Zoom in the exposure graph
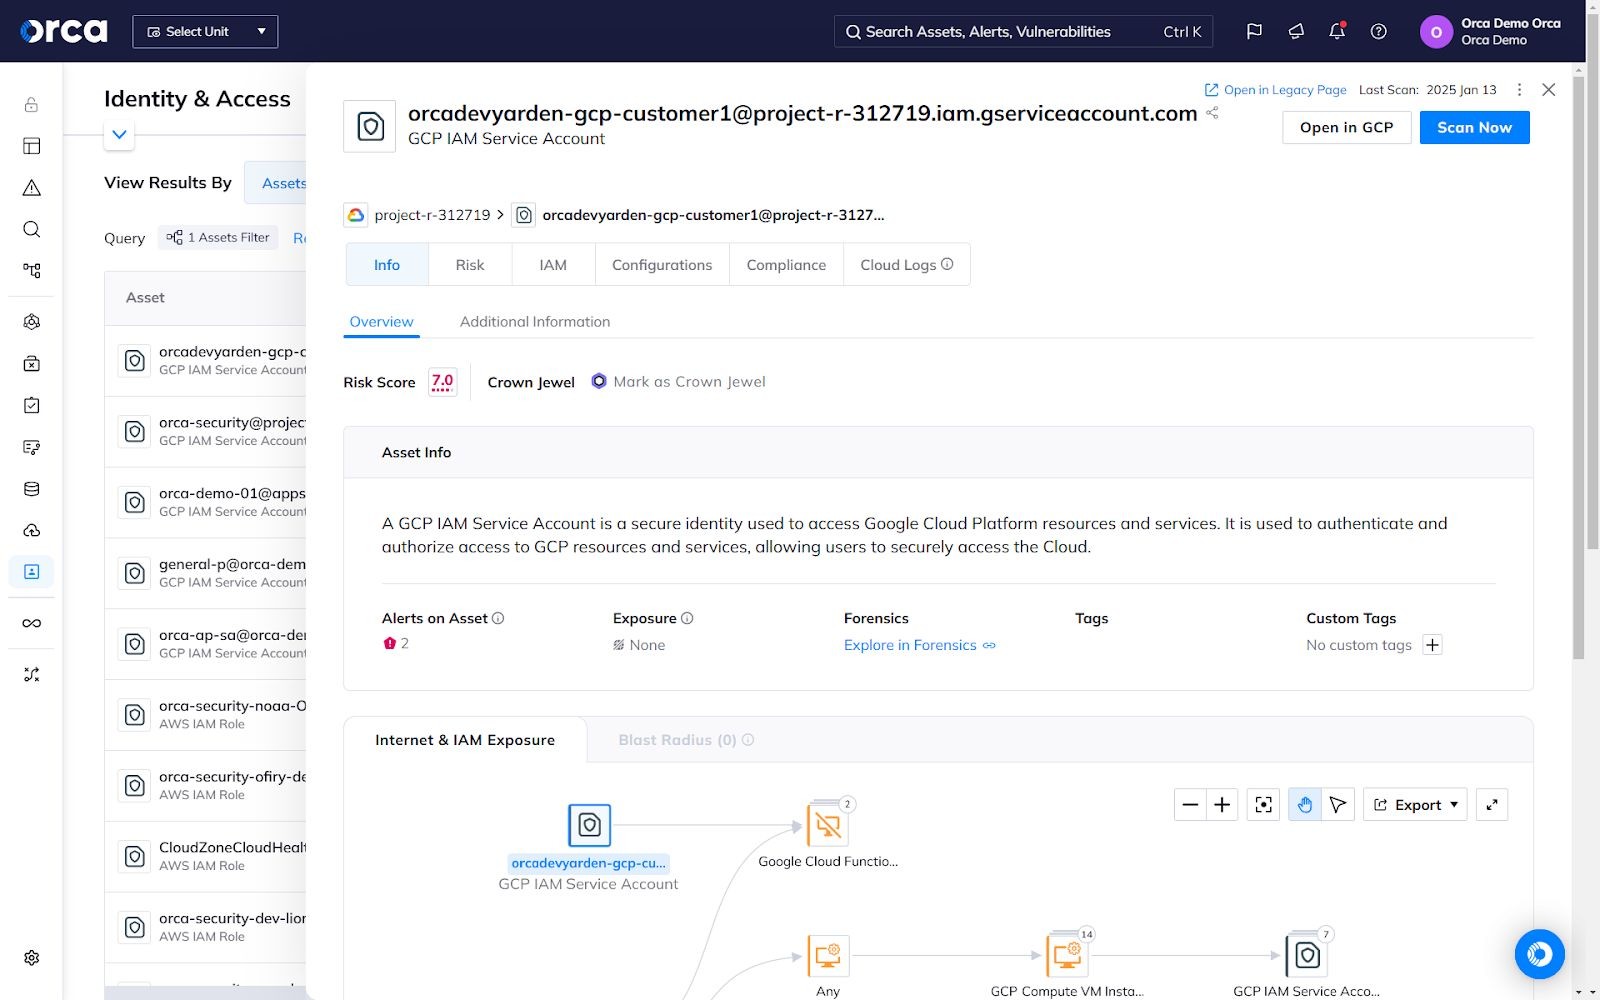1600x1000 pixels. (1222, 805)
